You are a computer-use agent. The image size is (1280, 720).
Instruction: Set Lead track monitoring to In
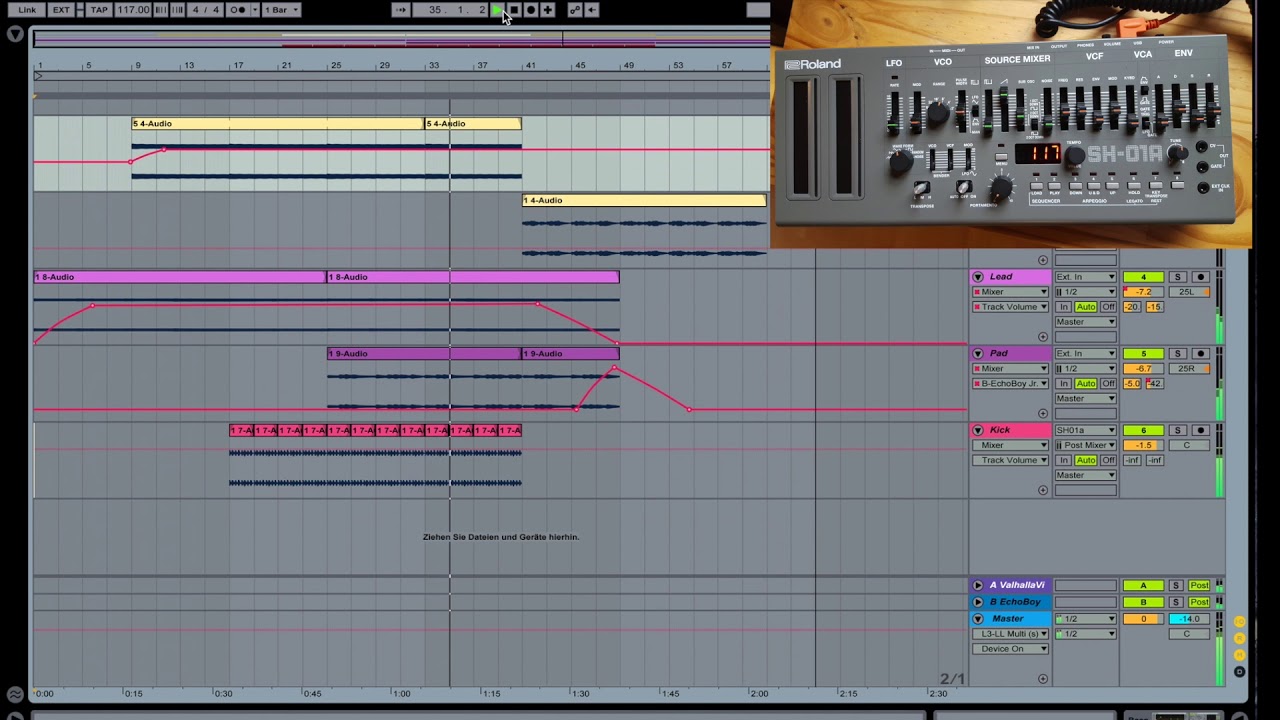1064,307
